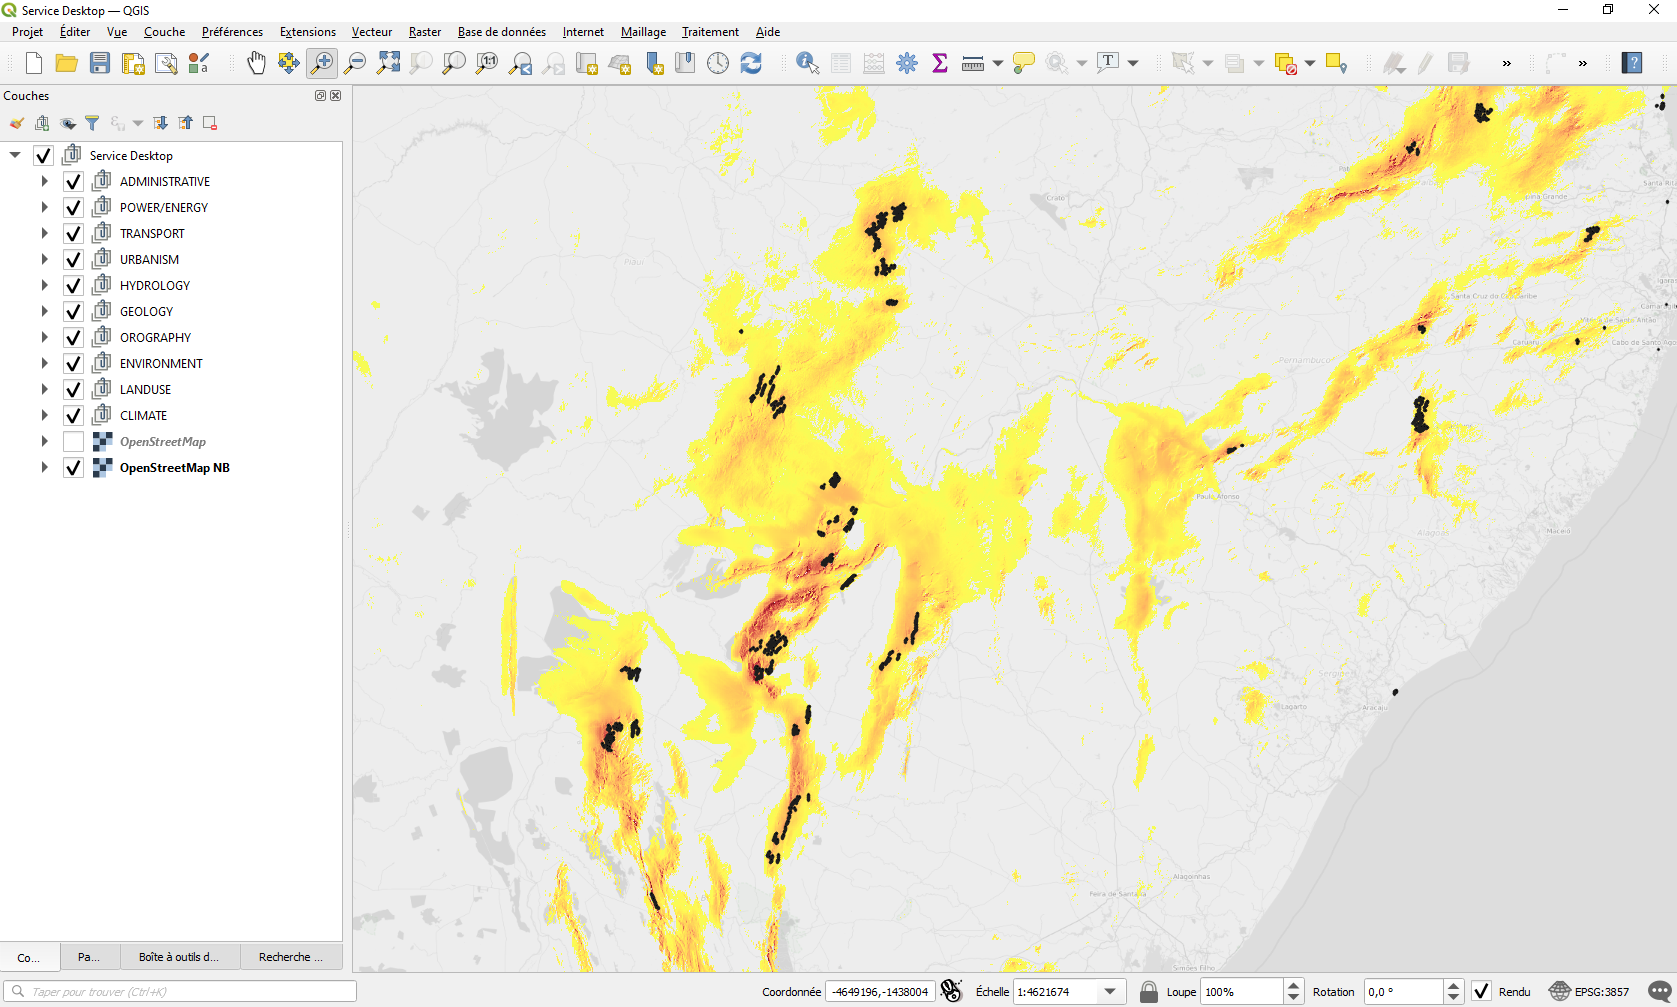Screen dimensions: 1677x1007
Task: Click the Zoom last icon
Action: 520,63
